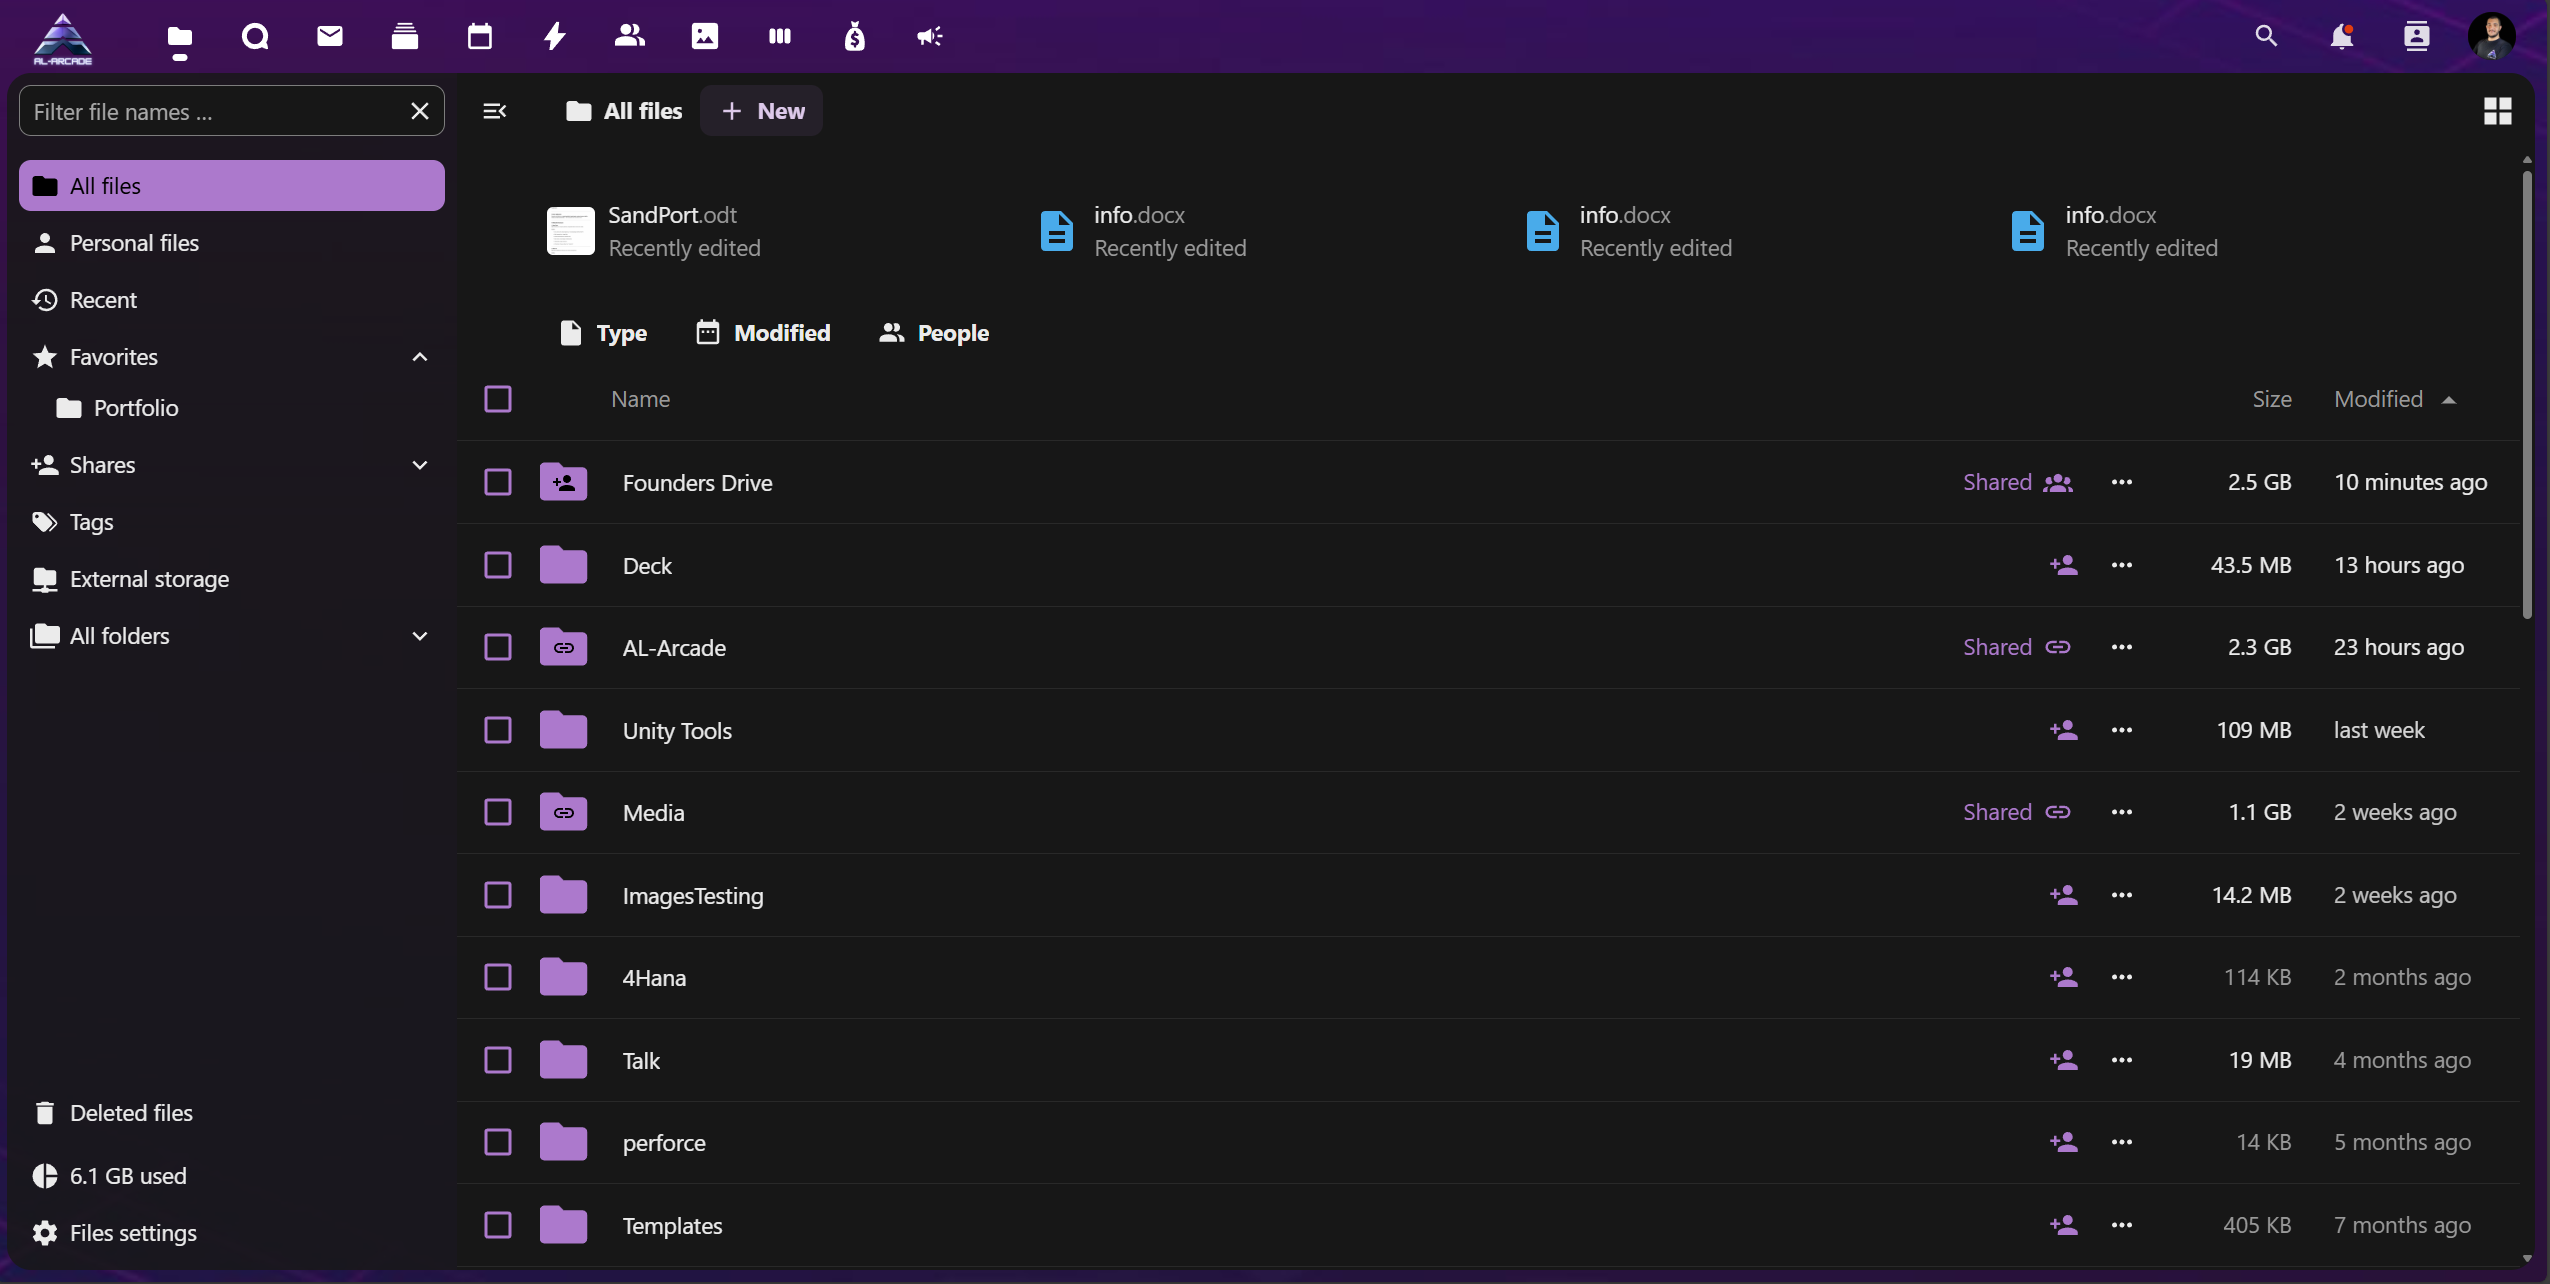
Task: Switch to grid view icon
Action: (2497, 111)
